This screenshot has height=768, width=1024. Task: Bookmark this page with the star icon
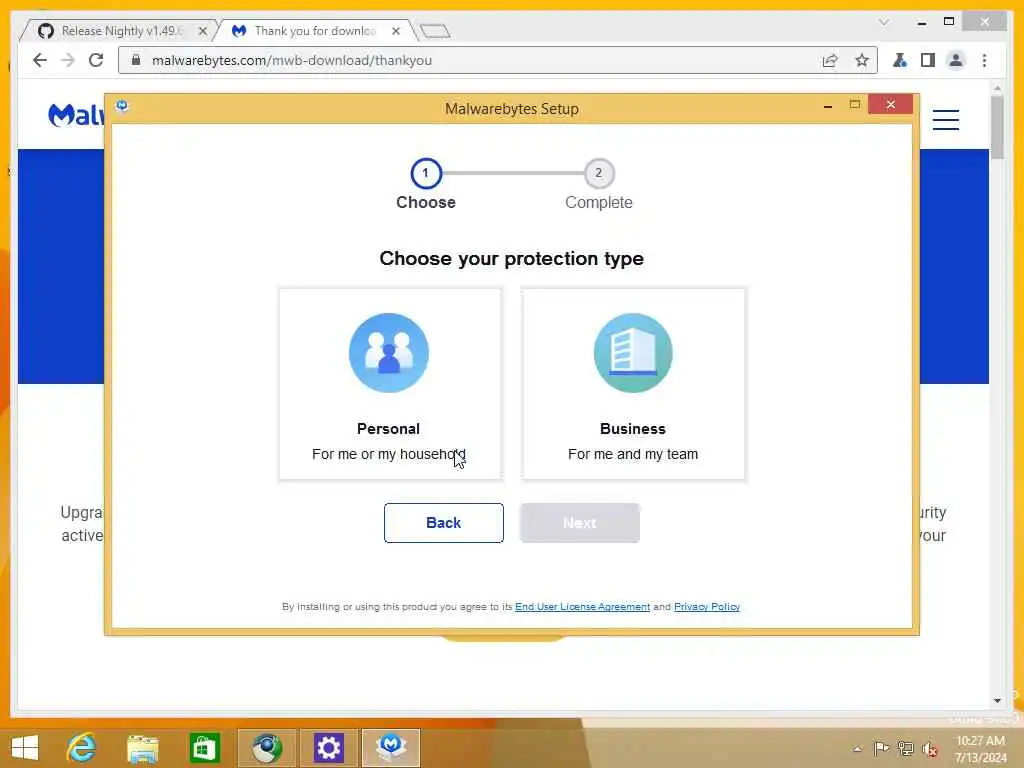[x=861, y=60]
